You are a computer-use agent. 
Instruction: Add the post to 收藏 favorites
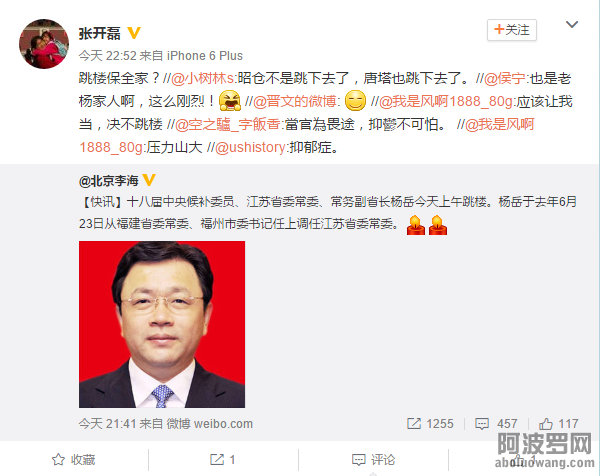pos(73,460)
